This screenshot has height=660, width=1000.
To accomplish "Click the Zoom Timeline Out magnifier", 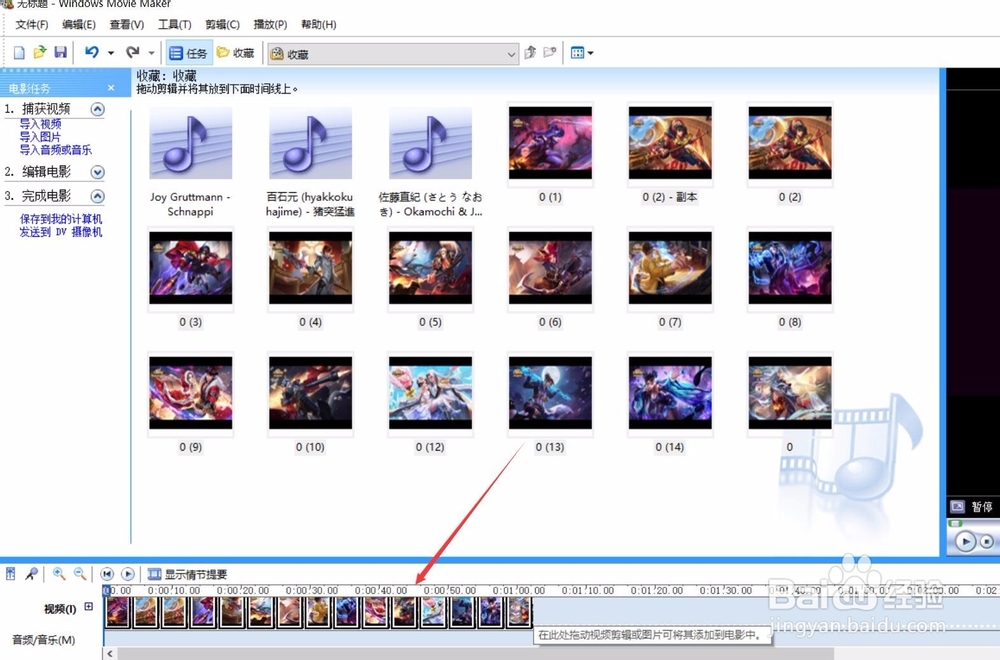I will pos(80,574).
